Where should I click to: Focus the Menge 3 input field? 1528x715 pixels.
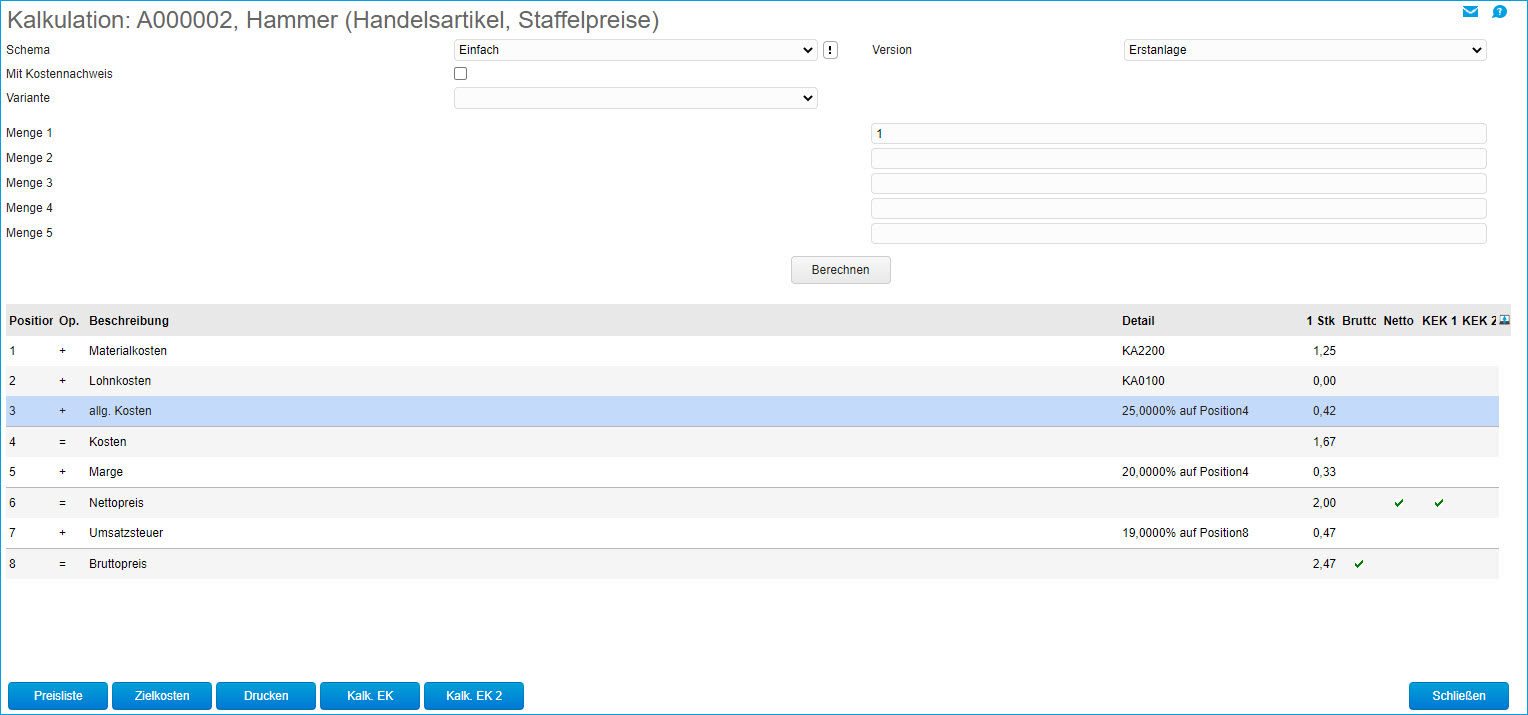coord(1179,184)
